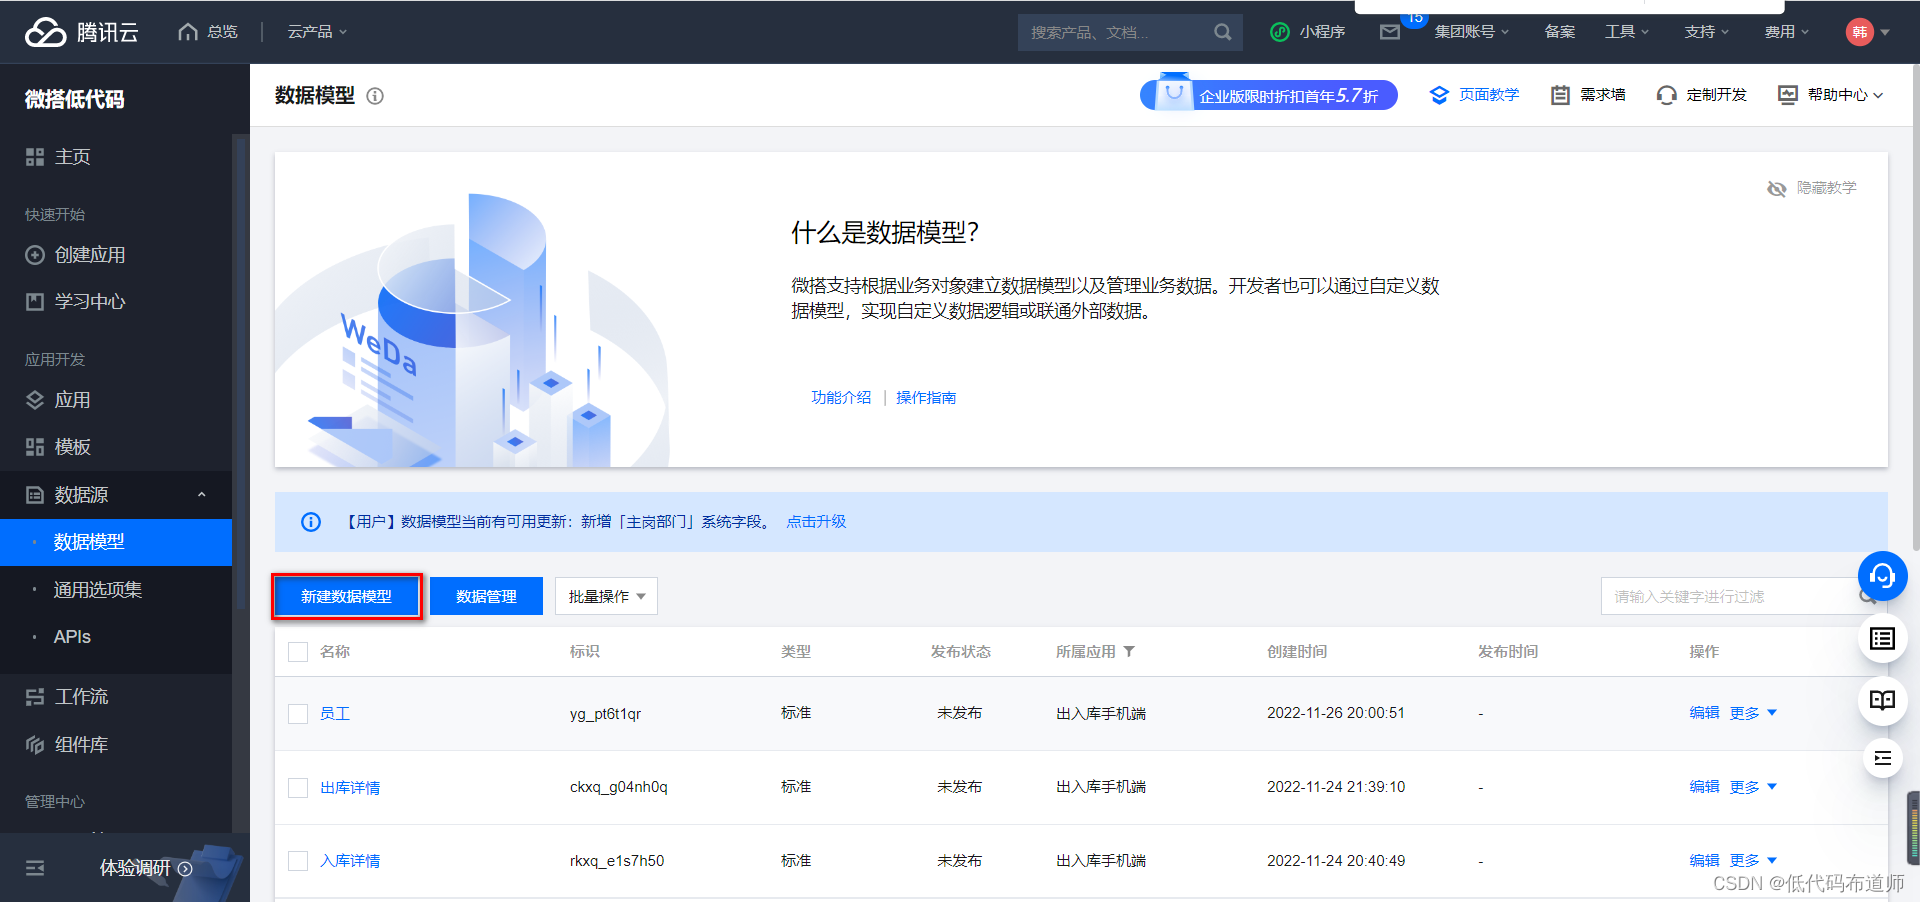The height and width of the screenshot is (902, 1920).
Task: Check the 入库详情 row checkbox
Action: 298,861
